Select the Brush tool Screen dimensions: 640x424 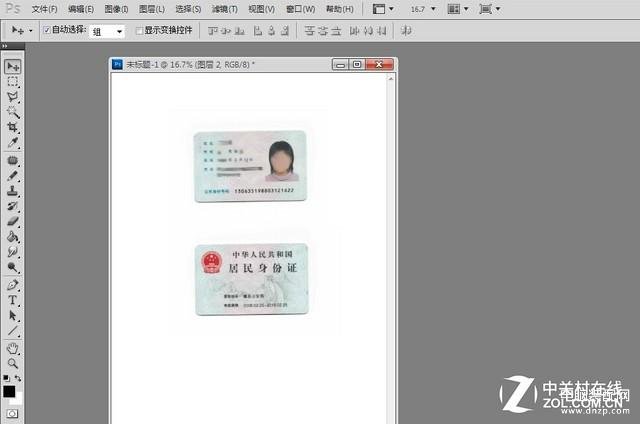[x=13, y=176]
